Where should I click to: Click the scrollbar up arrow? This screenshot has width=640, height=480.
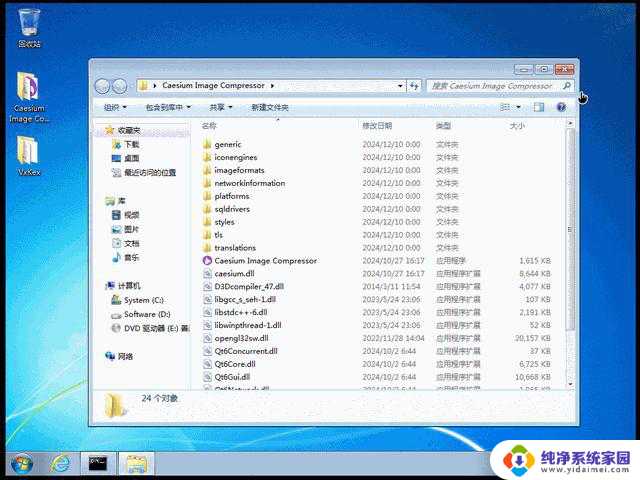[570, 123]
